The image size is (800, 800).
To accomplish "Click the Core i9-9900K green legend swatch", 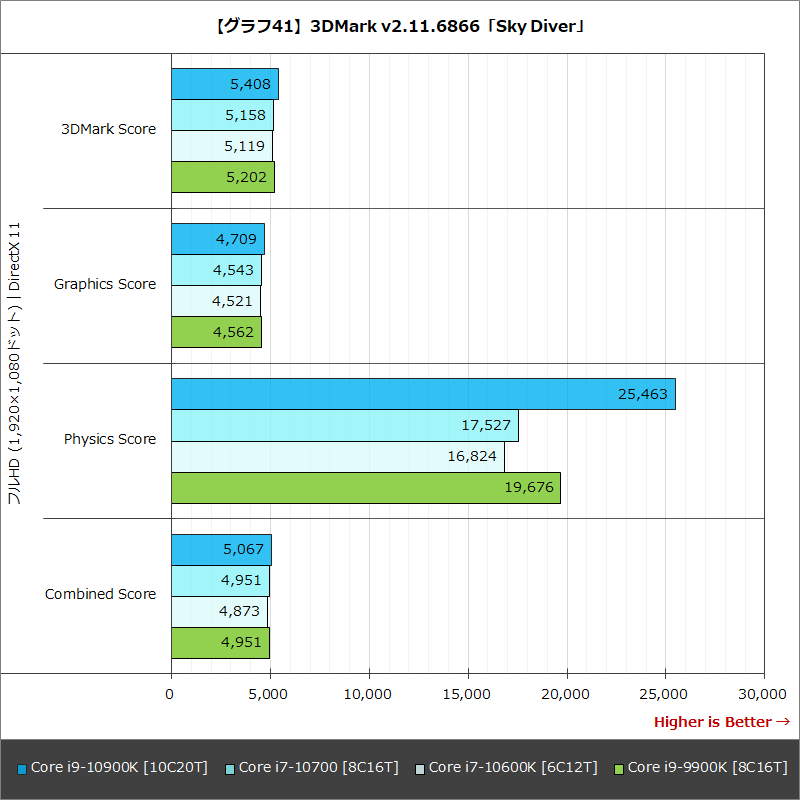I will 619,769.
